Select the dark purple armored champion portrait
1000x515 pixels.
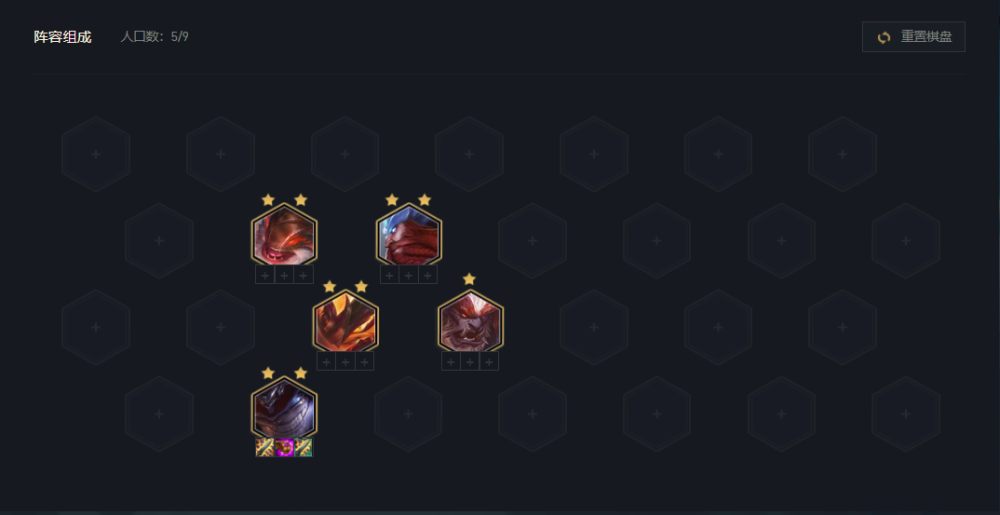point(284,408)
